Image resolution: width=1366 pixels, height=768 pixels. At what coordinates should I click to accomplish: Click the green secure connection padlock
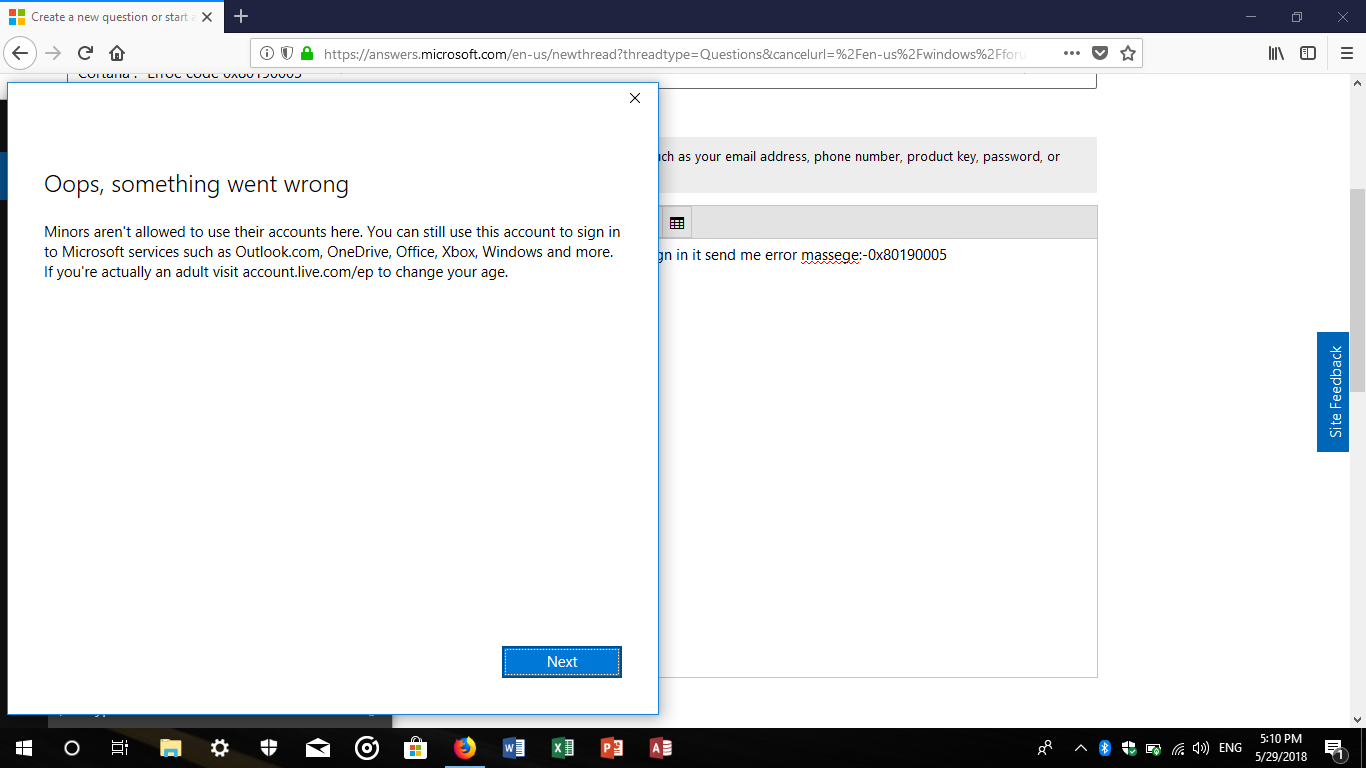pos(307,54)
